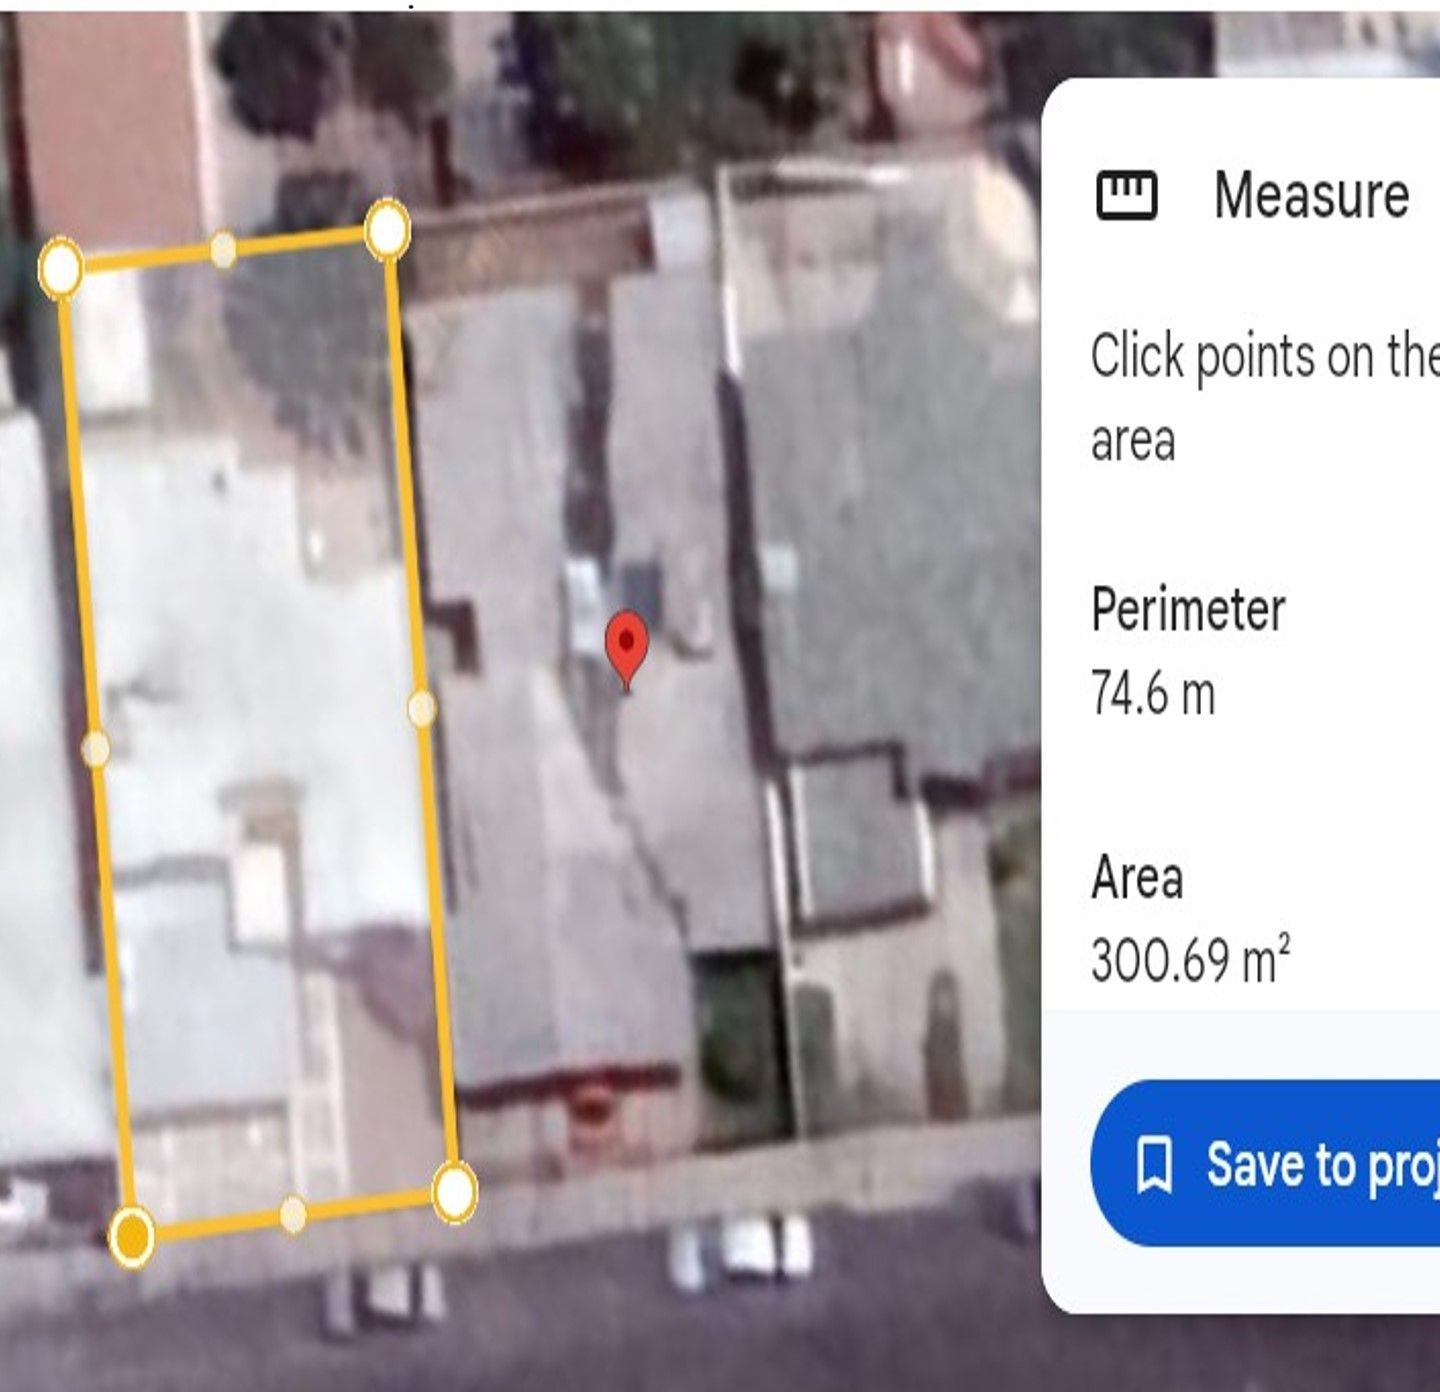
Task: Click the Save to project button
Action: point(1265,1163)
